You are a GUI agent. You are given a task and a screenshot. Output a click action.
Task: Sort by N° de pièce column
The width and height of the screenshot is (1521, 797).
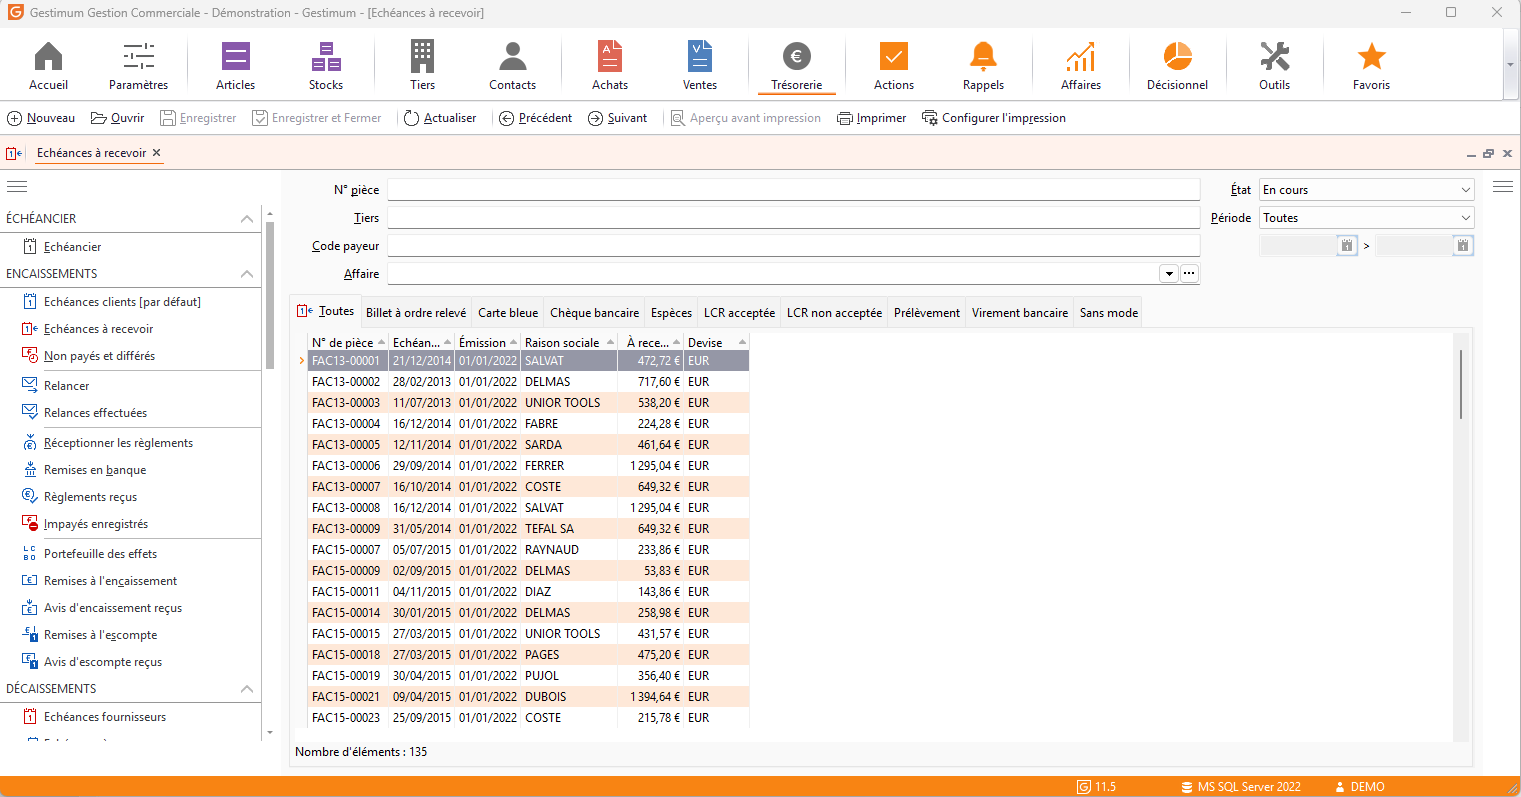pyautogui.click(x=347, y=342)
